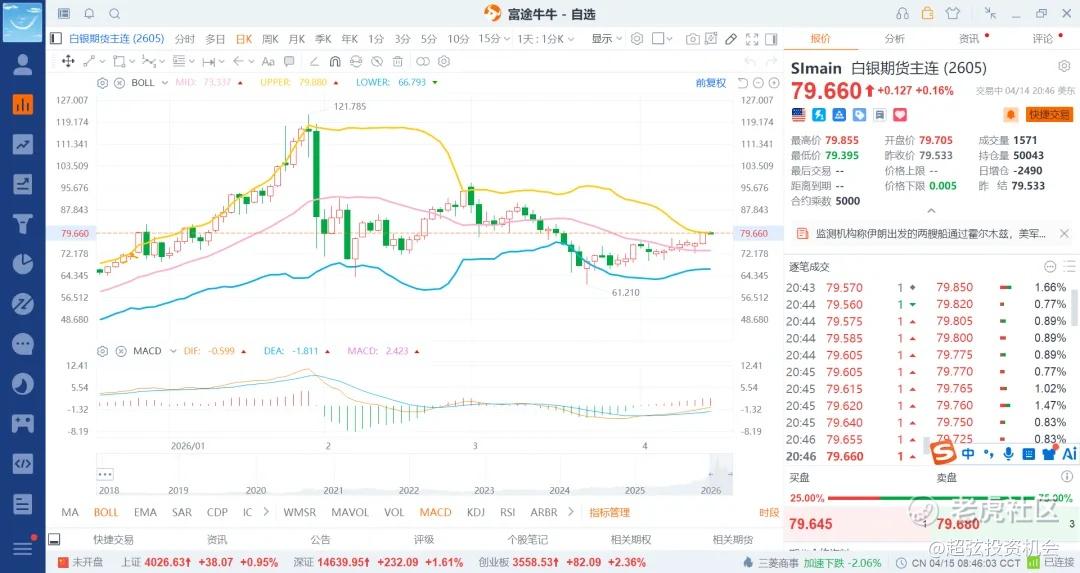Select the magnet snap drawing tool
The image size is (1080, 573).
335,61
